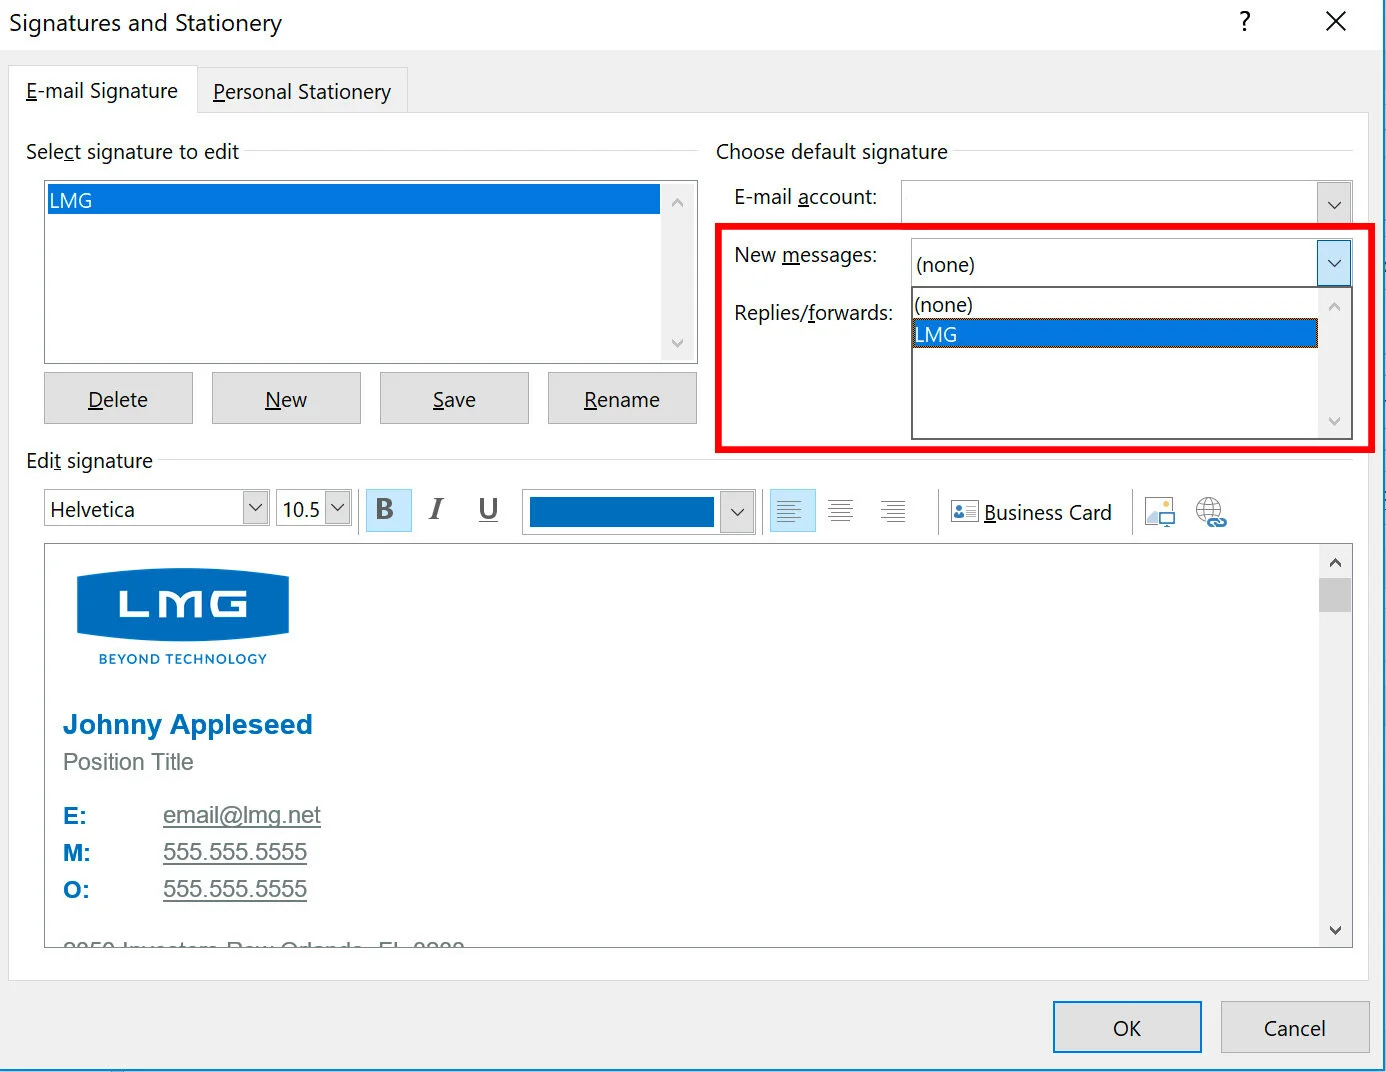Screen dimensions: 1386x1072
Task: Toggle the New messages dropdown arrow
Action: click(1334, 263)
